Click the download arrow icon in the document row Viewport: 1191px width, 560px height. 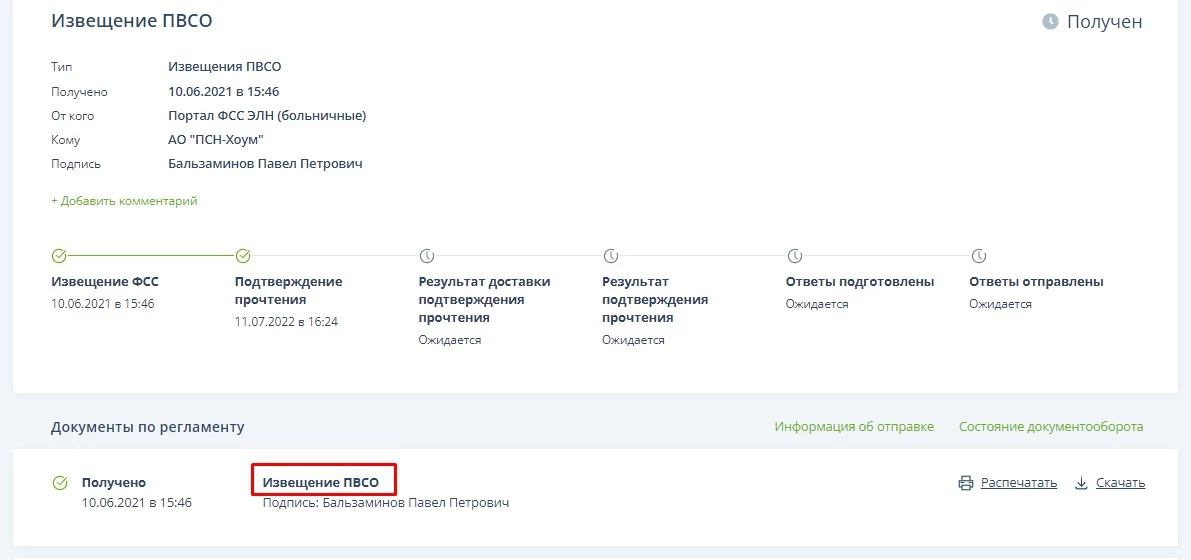pyautogui.click(x=1081, y=483)
